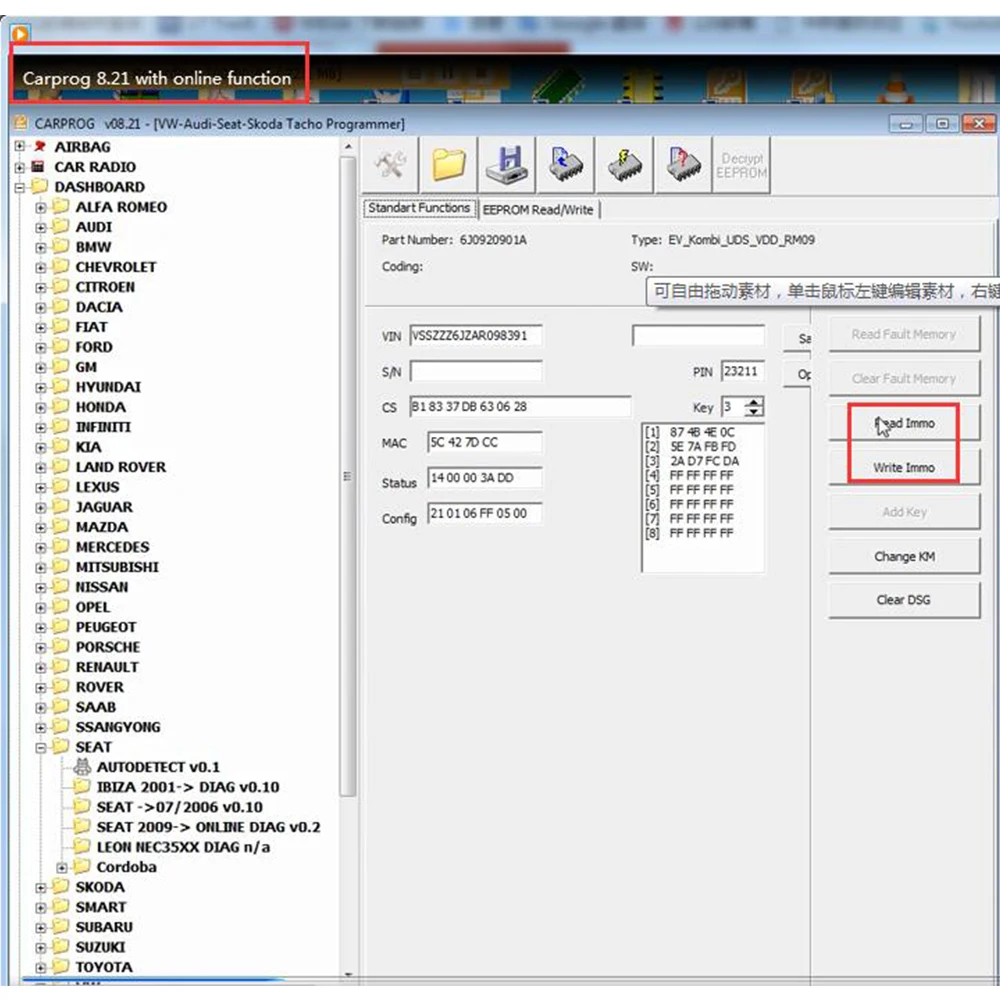Expand the AIRBAG tree node
The height and width of the screenshot is (1000, 1000).
20,147
